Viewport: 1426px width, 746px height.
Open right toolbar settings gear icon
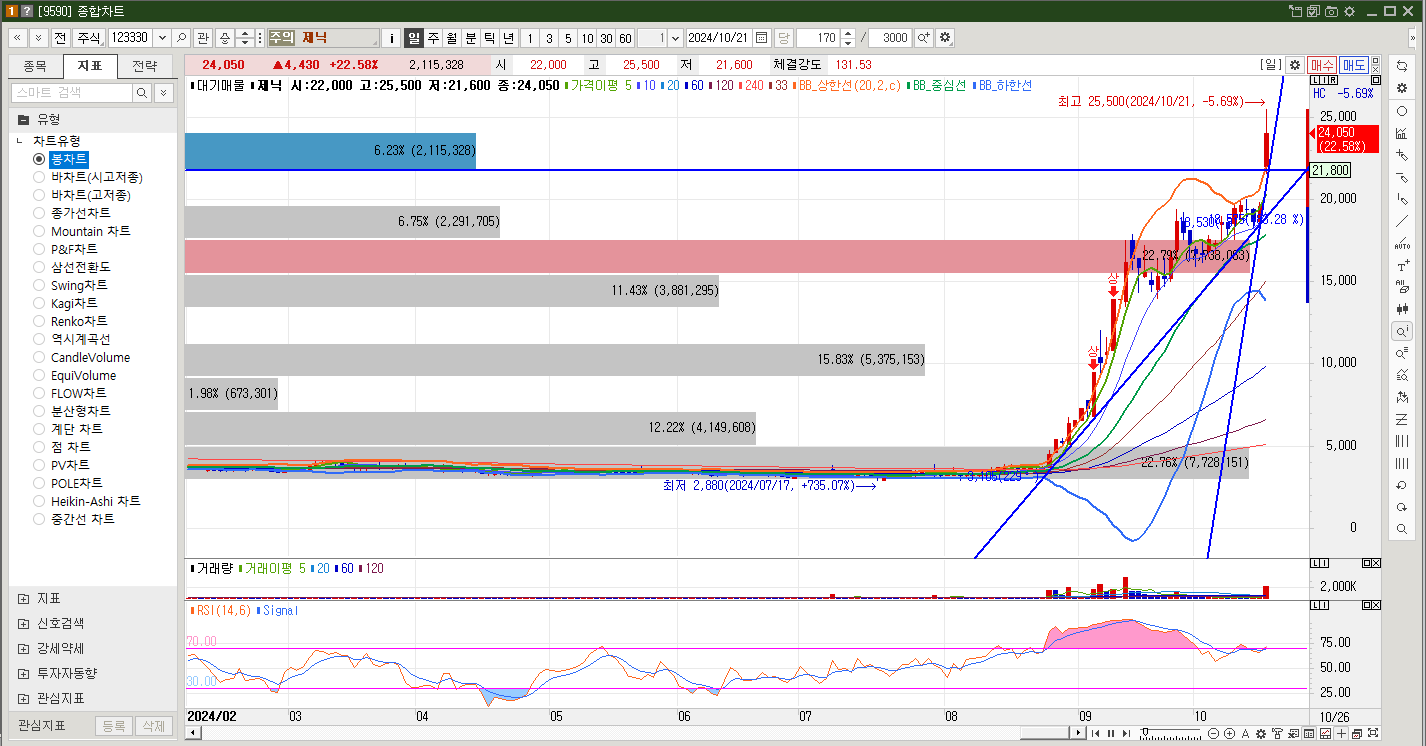[x=1402, y=88]
